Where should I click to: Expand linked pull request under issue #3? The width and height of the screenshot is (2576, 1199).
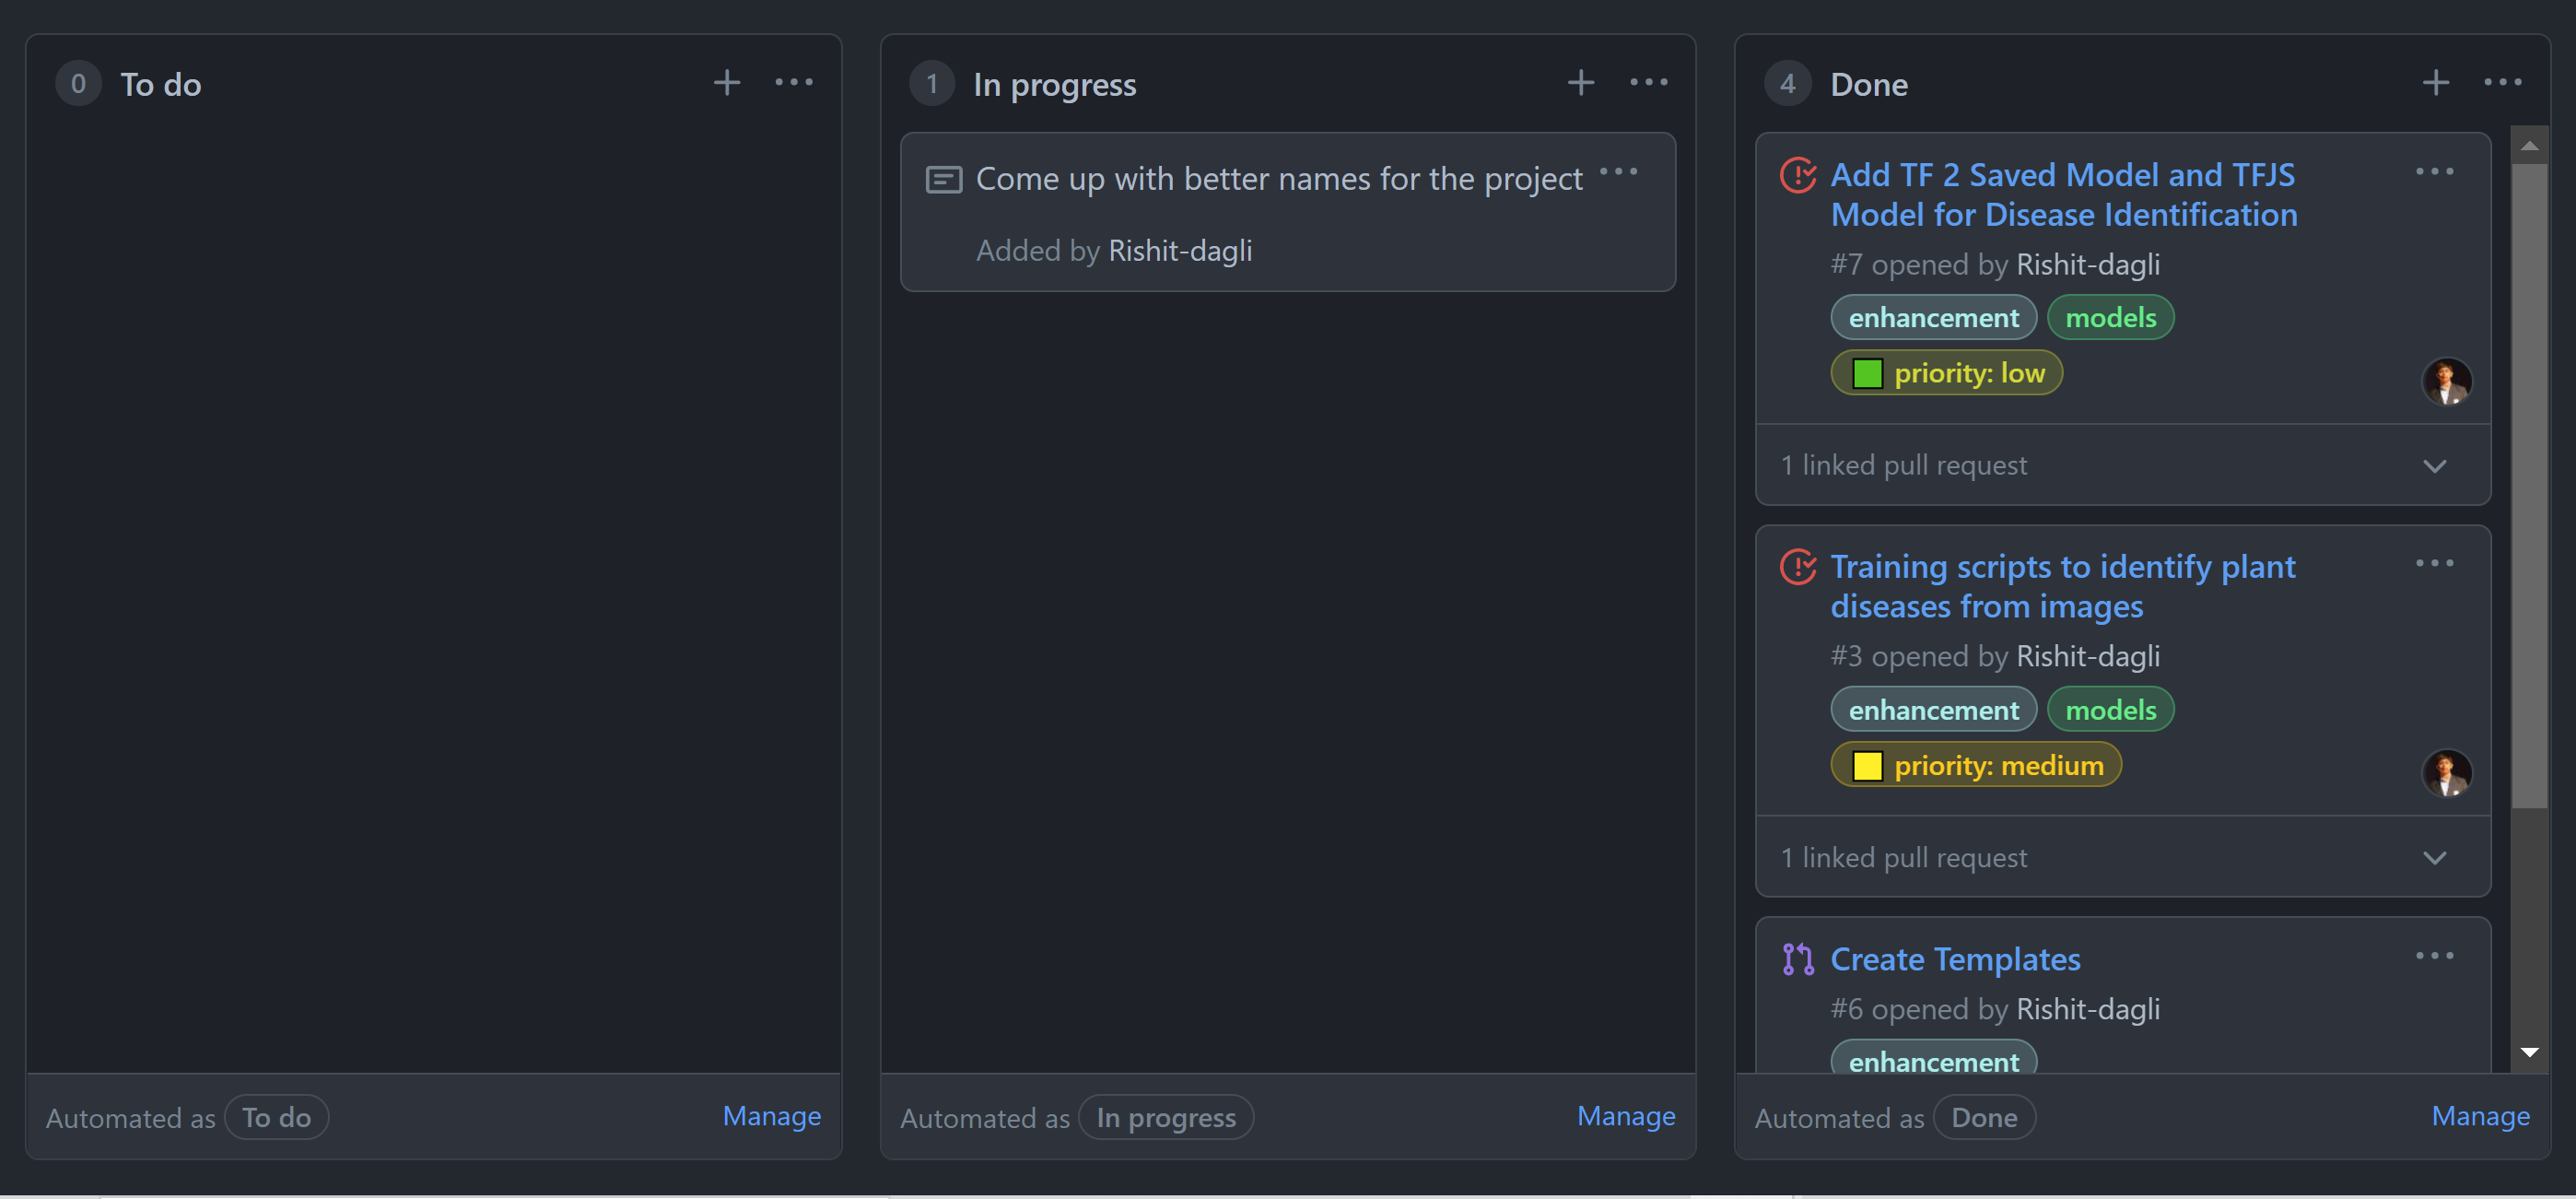pyautogui.click(x=2434, y=858)
